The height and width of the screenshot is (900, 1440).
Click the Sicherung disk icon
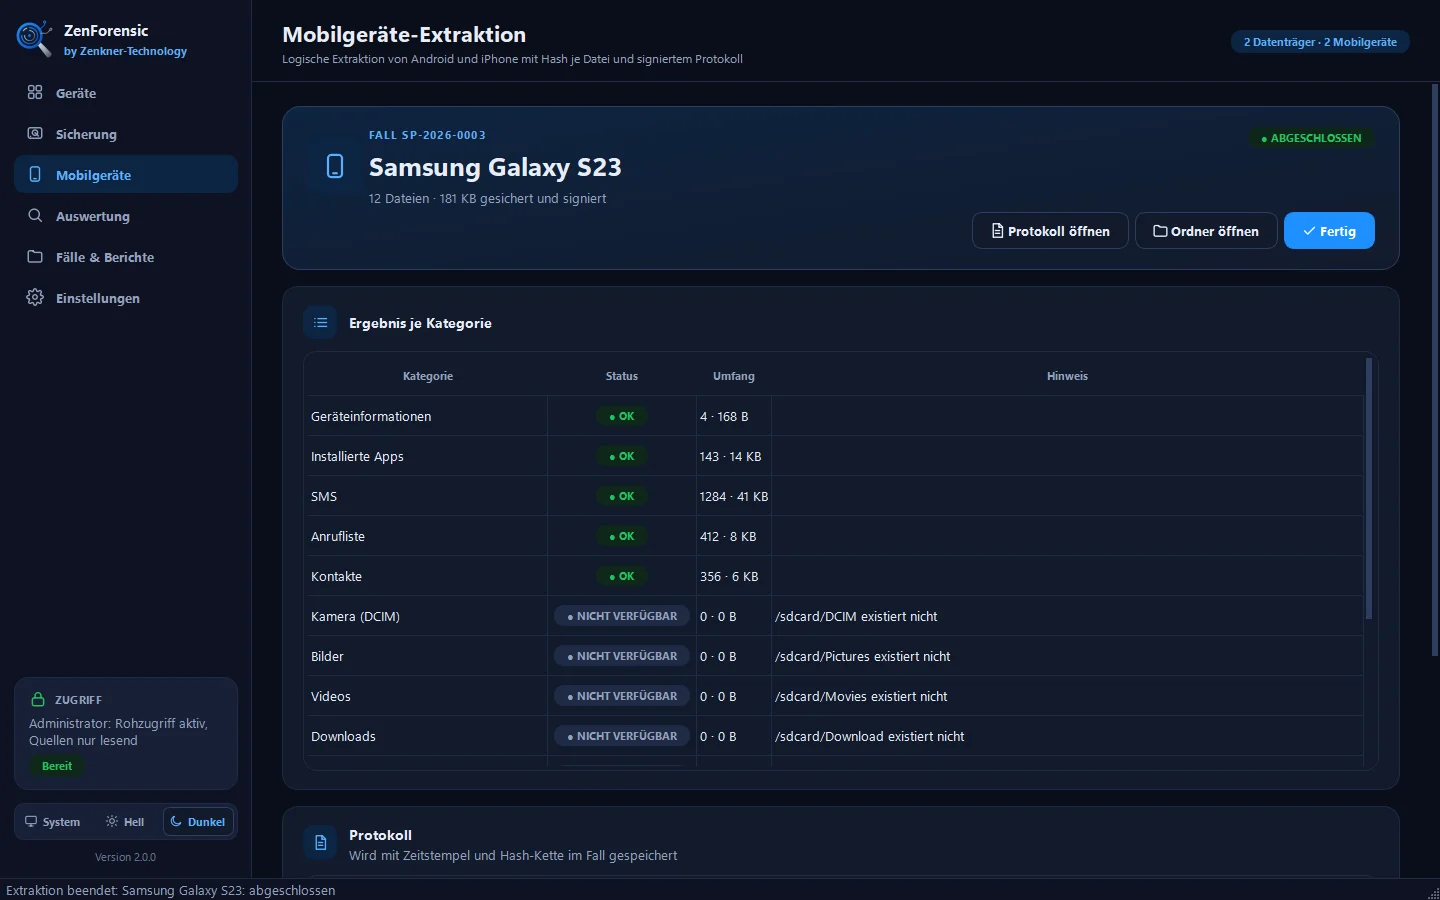(35, 133)
